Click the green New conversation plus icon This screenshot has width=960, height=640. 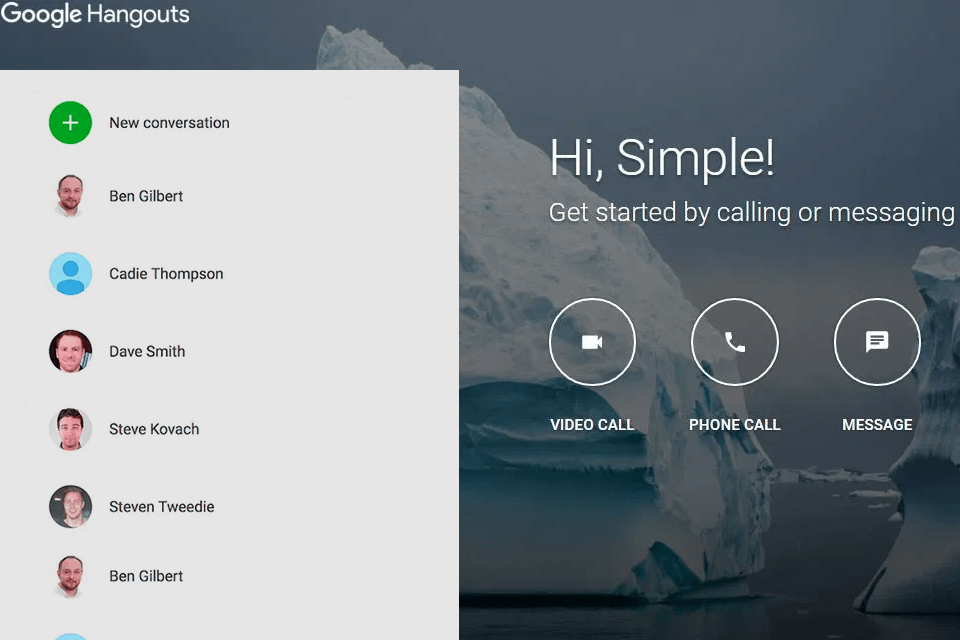[x=70, y=122]
